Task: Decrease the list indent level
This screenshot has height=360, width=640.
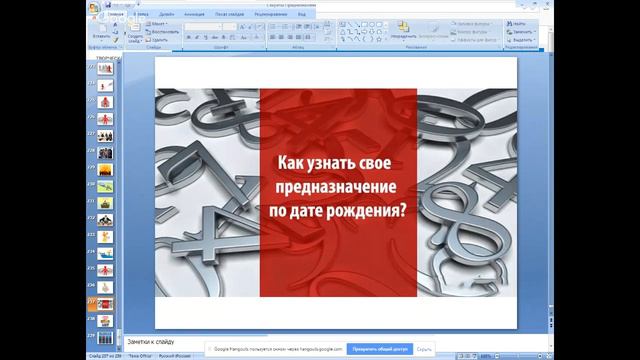Action: click(299, 27)
